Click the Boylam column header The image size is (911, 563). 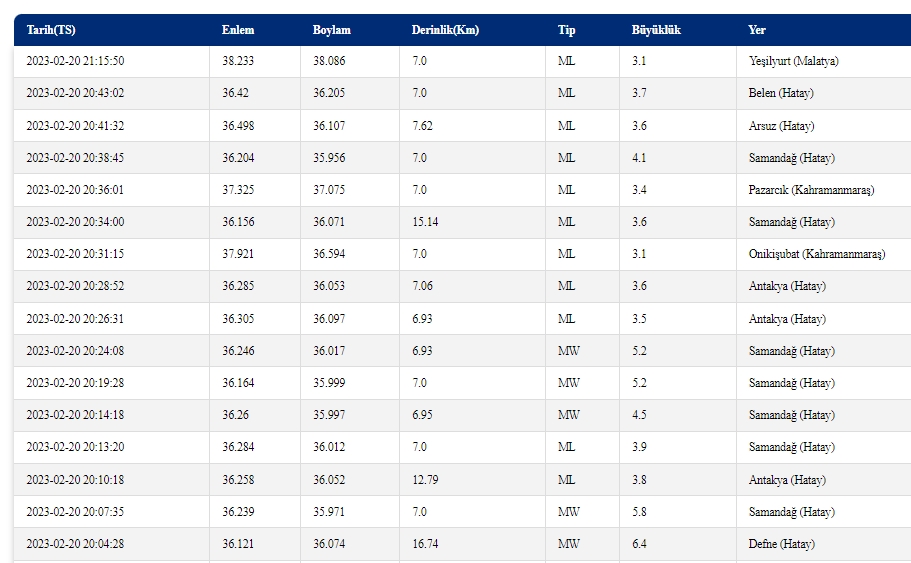pyautogui.click(x=332, y=30)
